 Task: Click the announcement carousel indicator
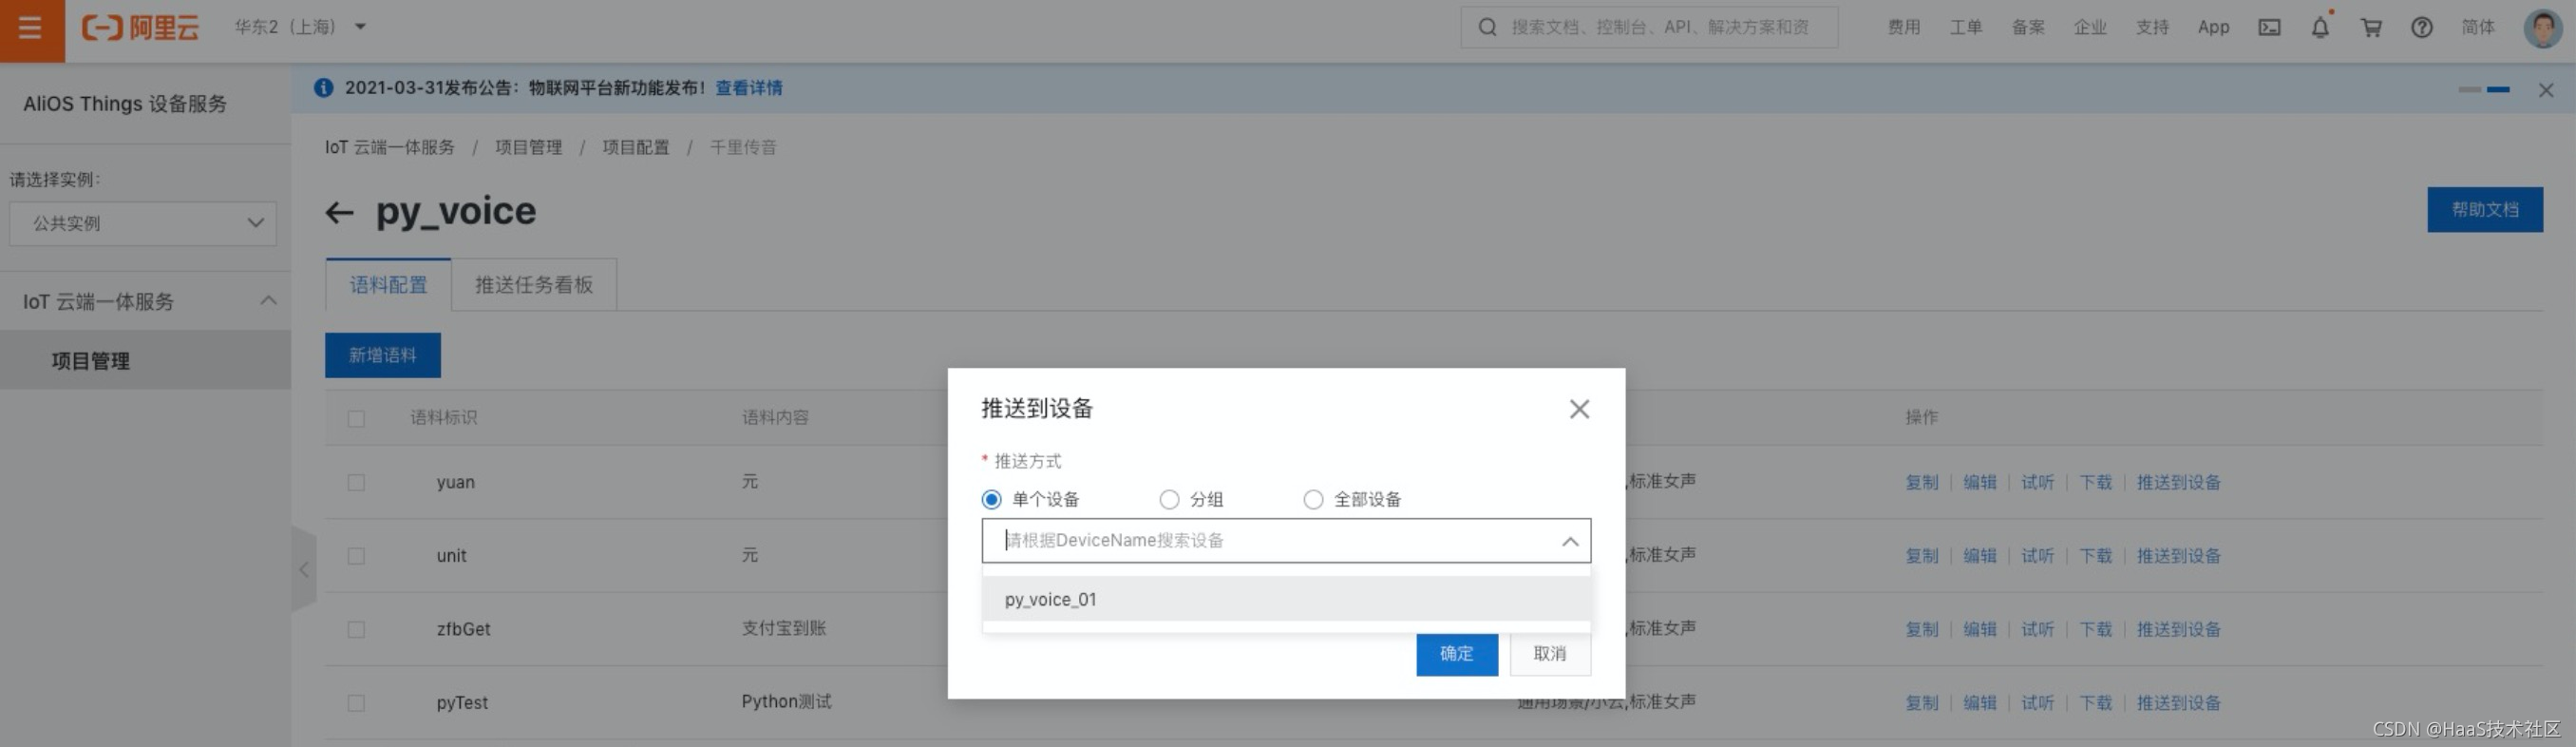click(2484, 90)
